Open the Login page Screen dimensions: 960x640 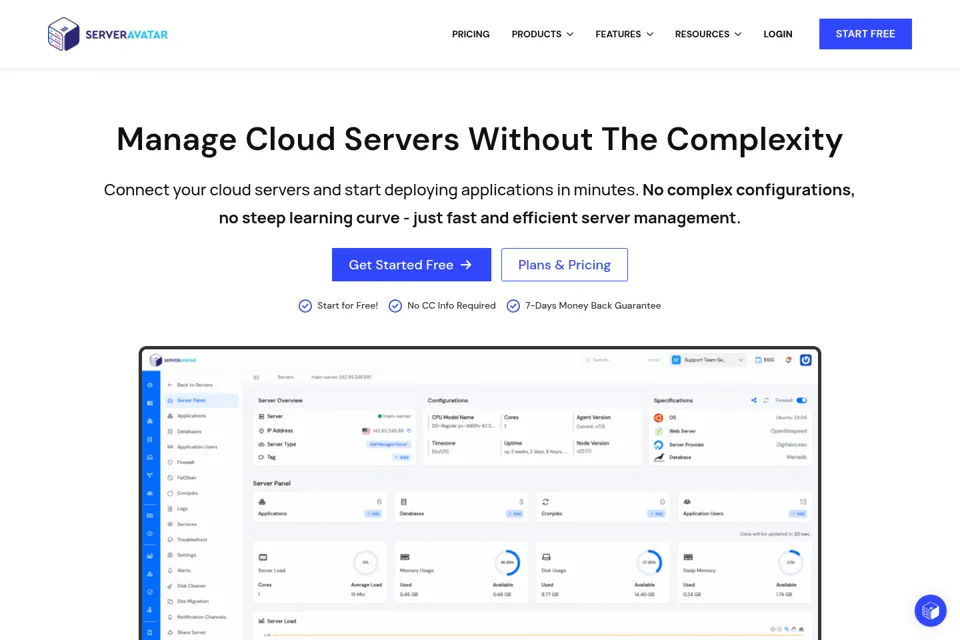click(778, 34)
